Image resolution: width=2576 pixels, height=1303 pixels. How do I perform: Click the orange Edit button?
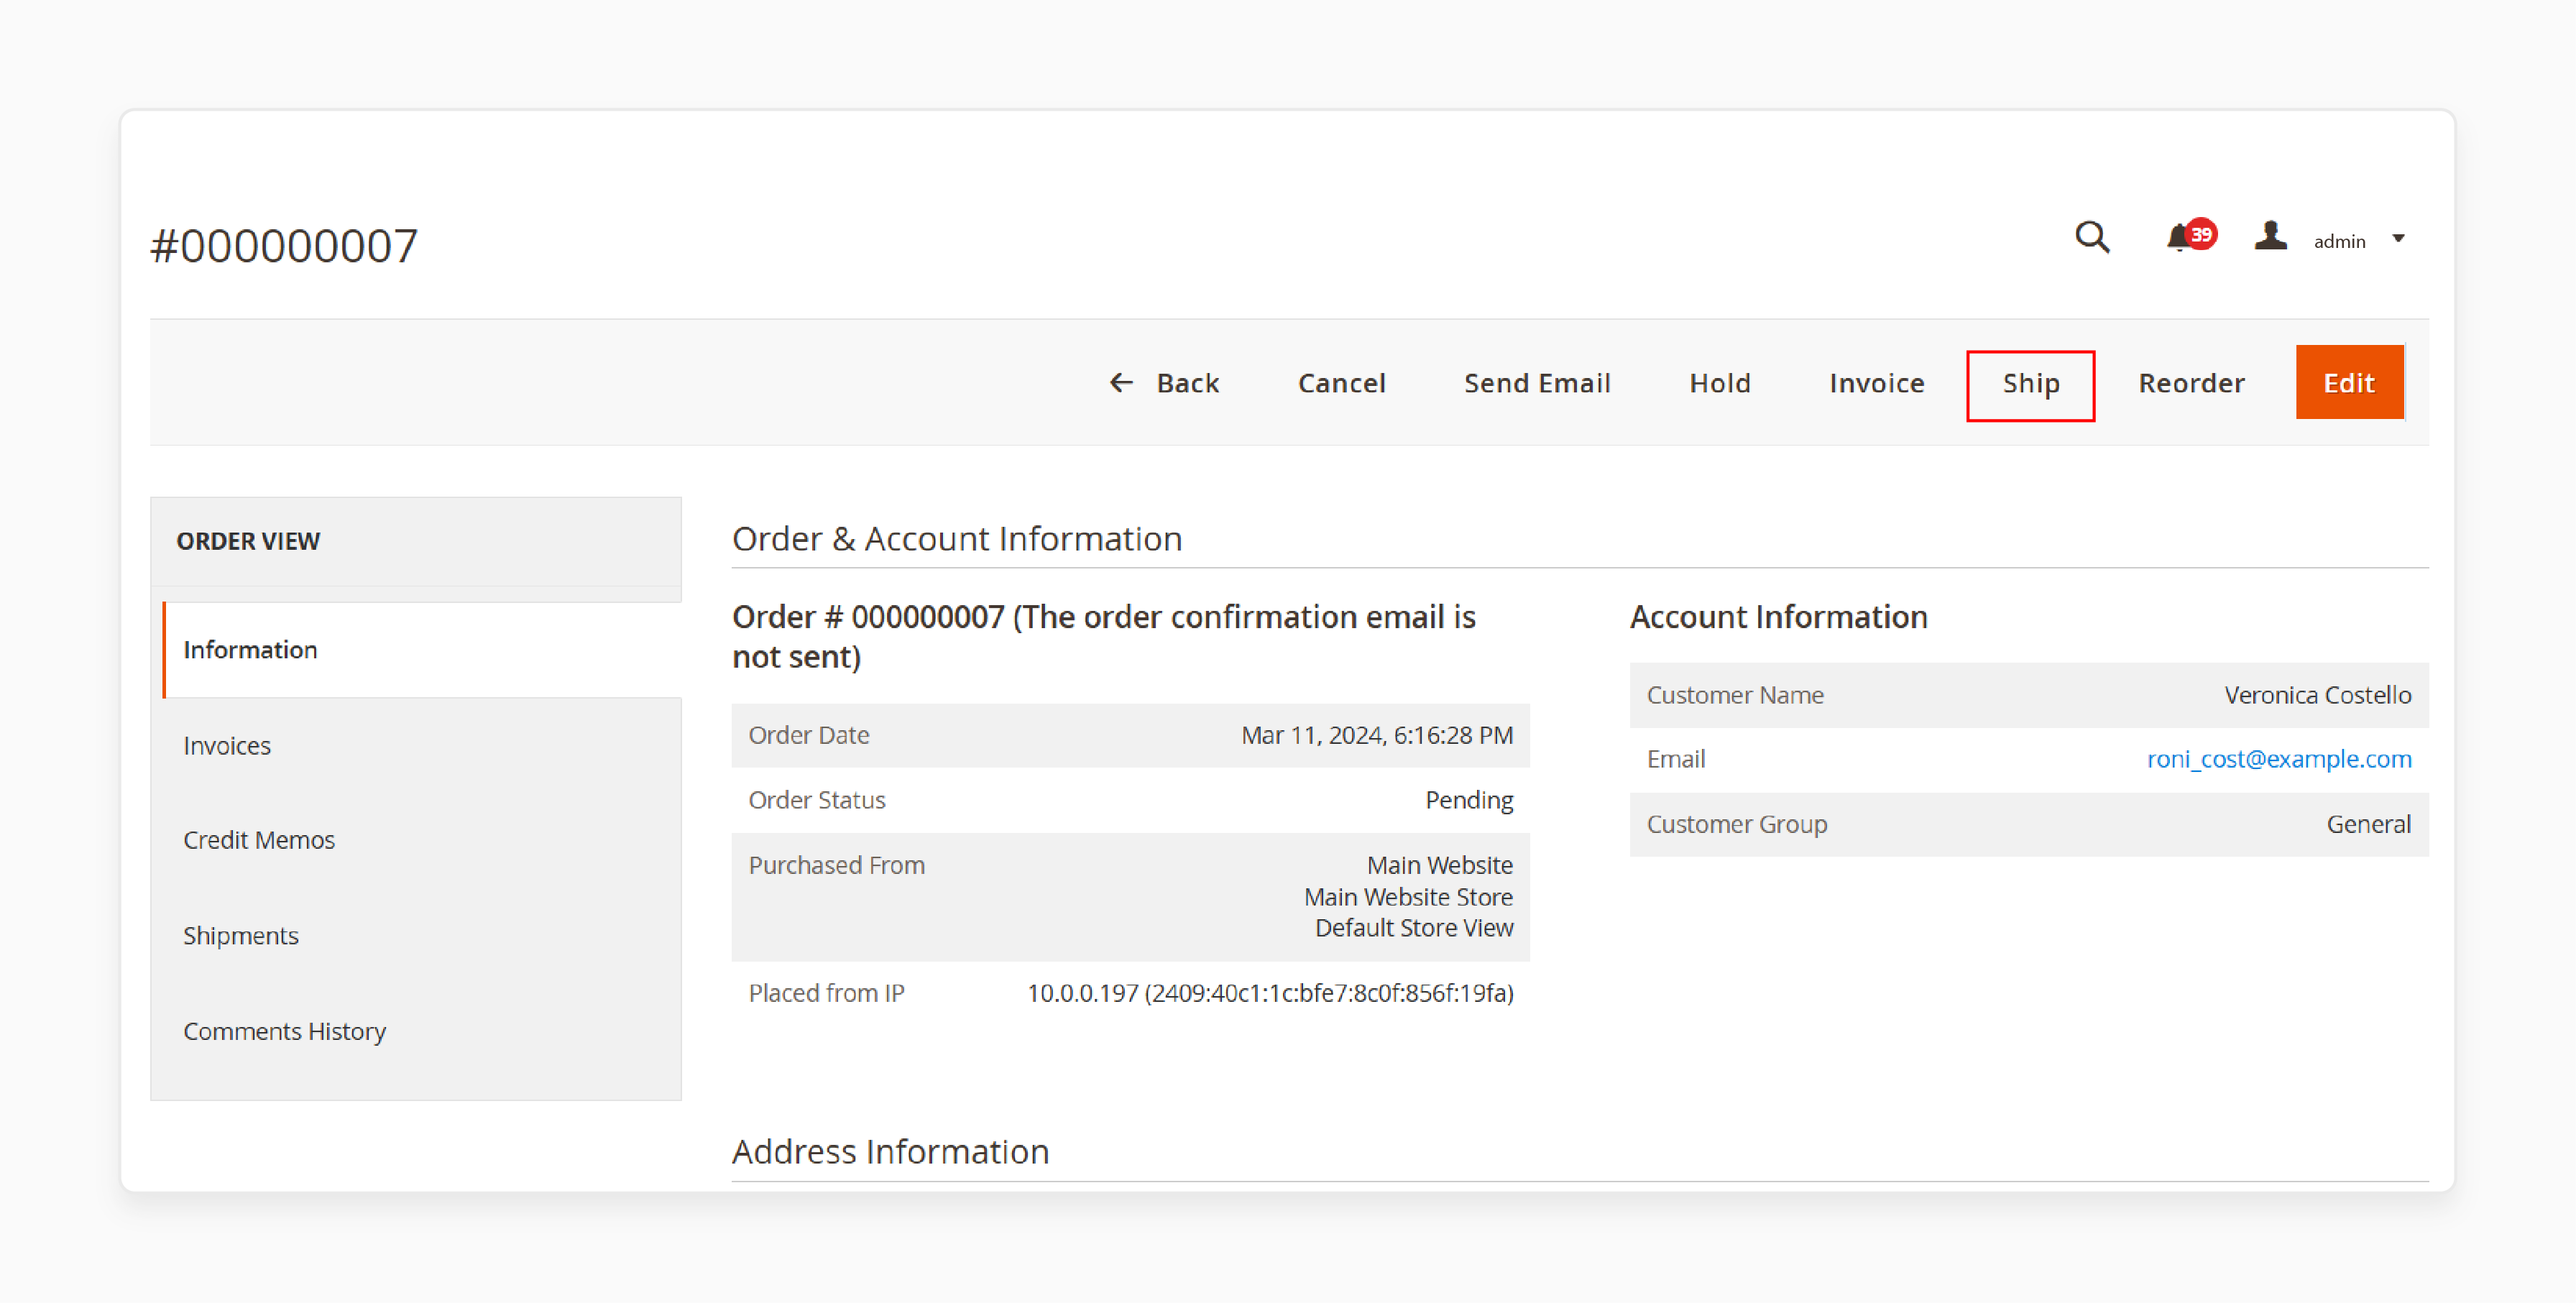coord(2349,382)
